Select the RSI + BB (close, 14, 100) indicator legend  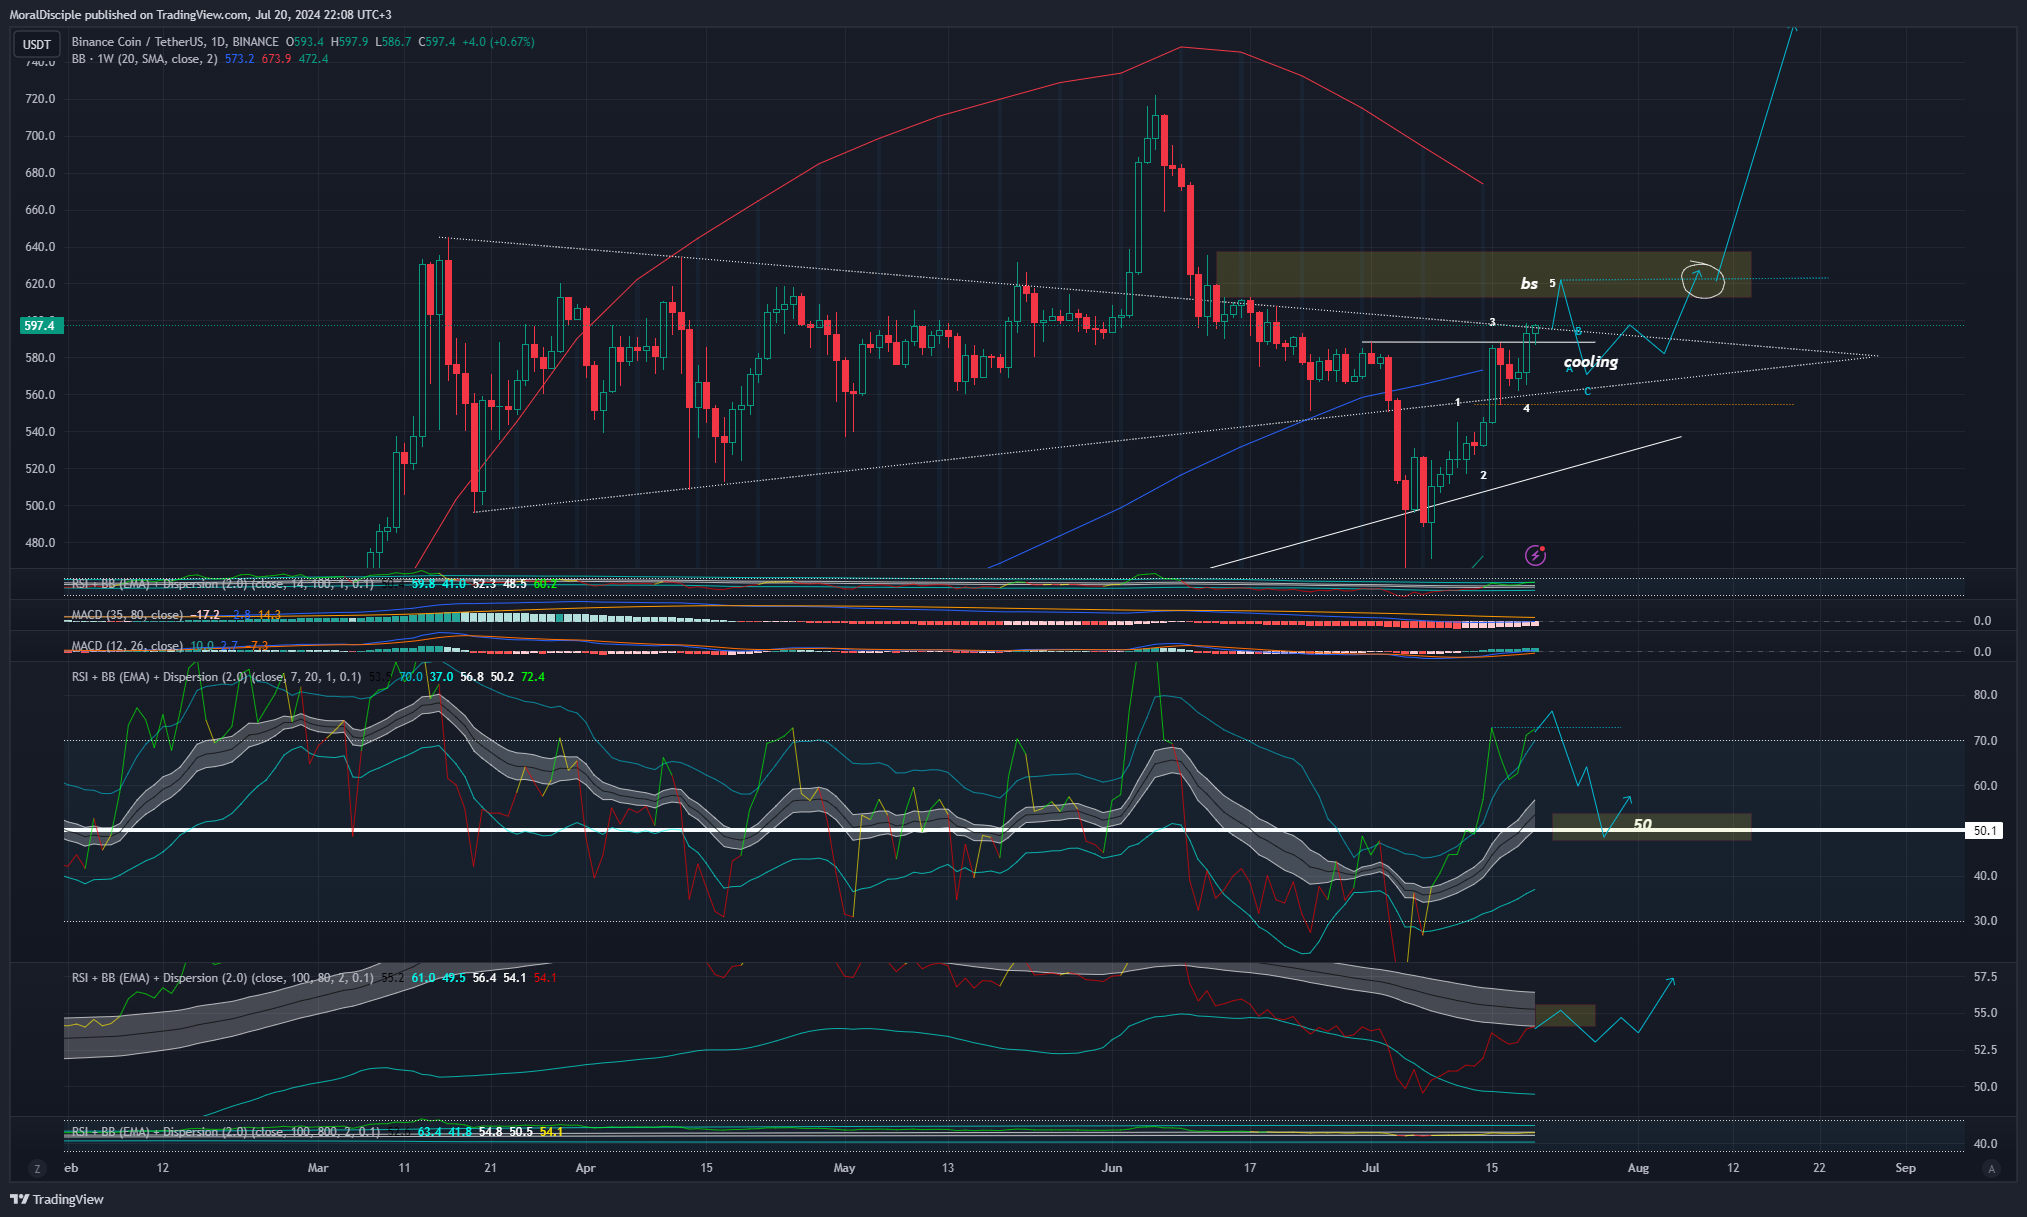[x=222, y=583]
